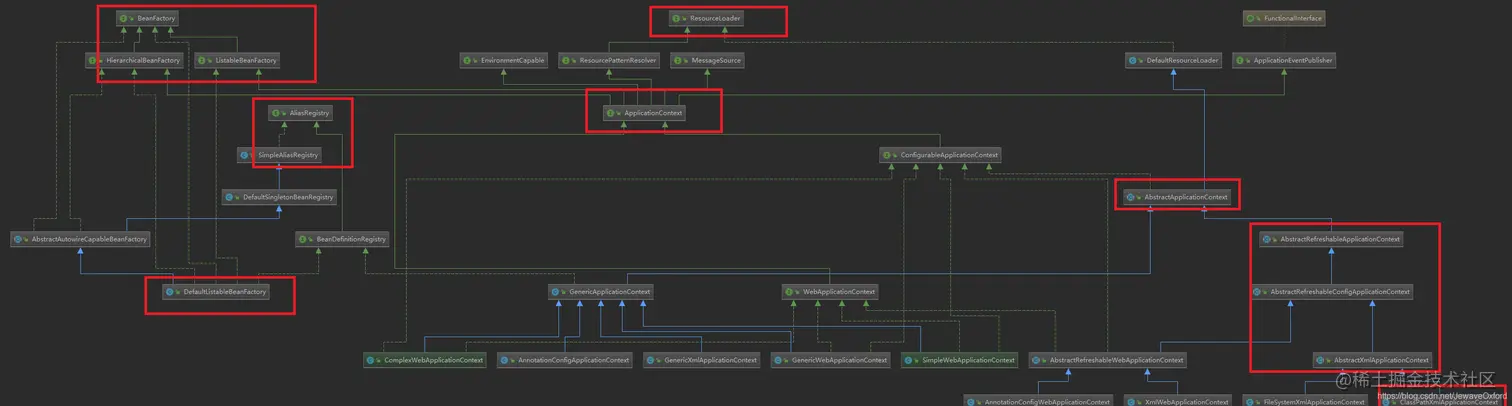Select the AbstractAutowireCapableBeanFactory class icon
This screenshot has height=406, width=1512.
click(18, 239)
